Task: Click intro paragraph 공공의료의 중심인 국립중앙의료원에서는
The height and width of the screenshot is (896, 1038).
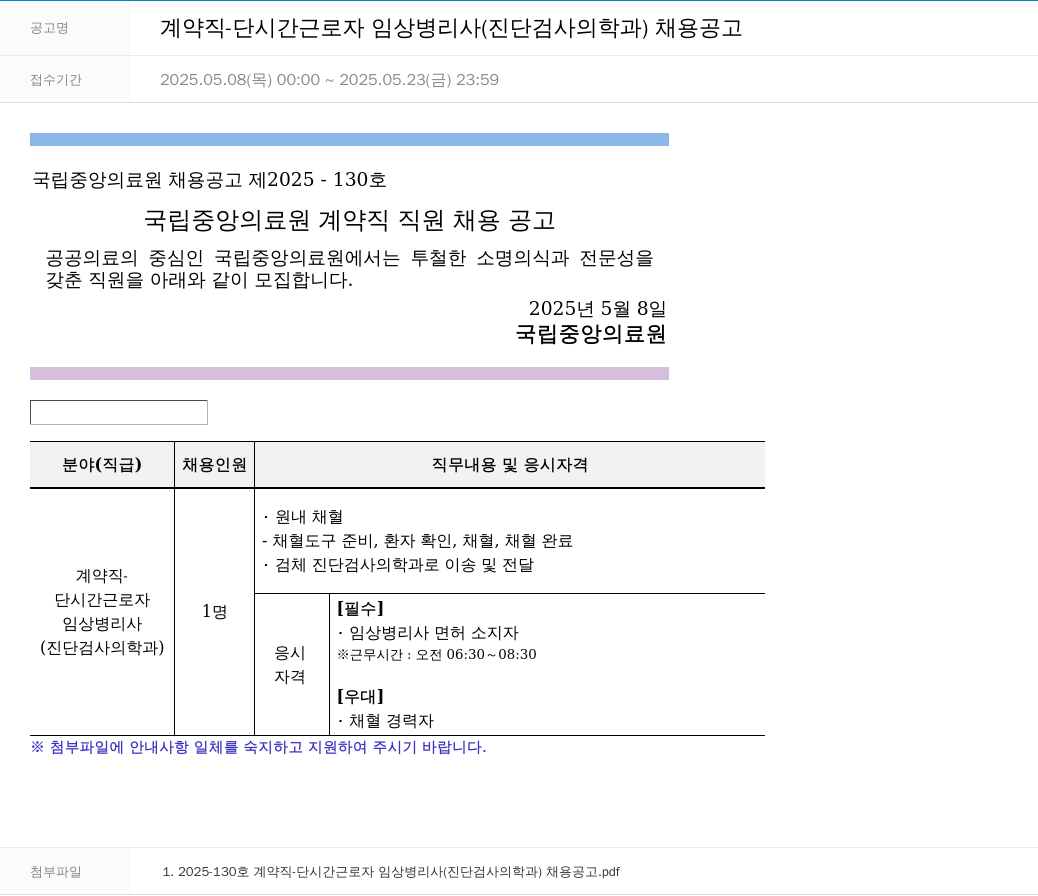Action: (x=349, y=269)
